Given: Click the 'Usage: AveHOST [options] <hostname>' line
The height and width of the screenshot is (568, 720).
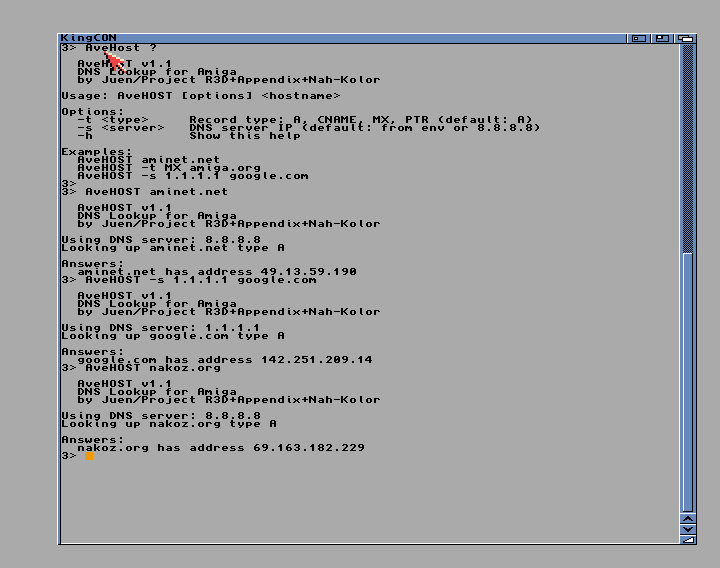Looking at the screenshot, I should pos(201,96).
